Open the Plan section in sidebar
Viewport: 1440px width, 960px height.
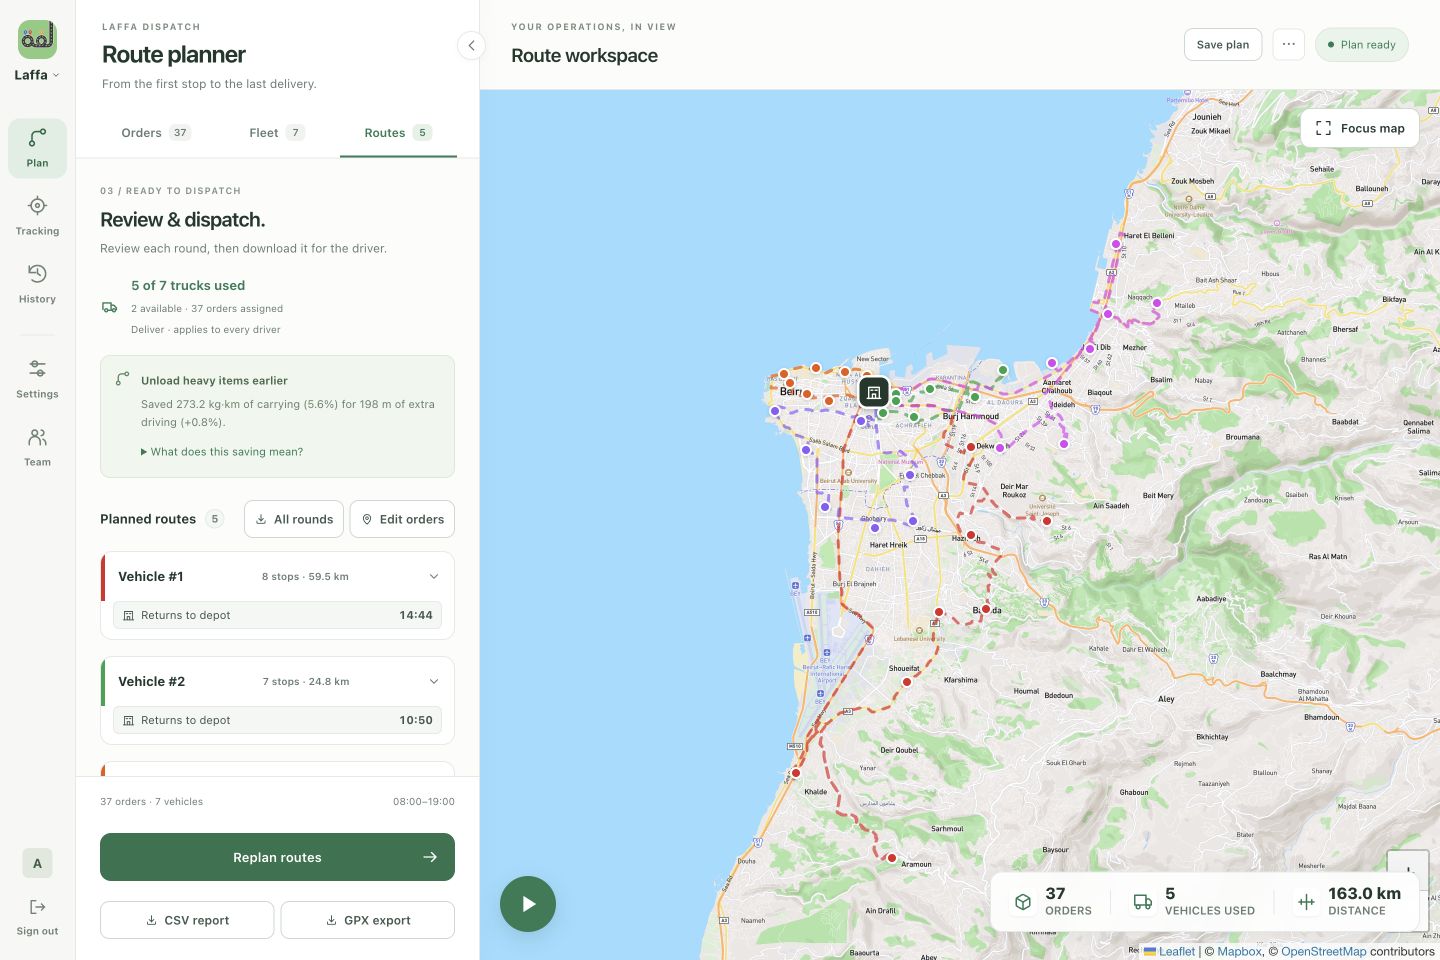37,149
